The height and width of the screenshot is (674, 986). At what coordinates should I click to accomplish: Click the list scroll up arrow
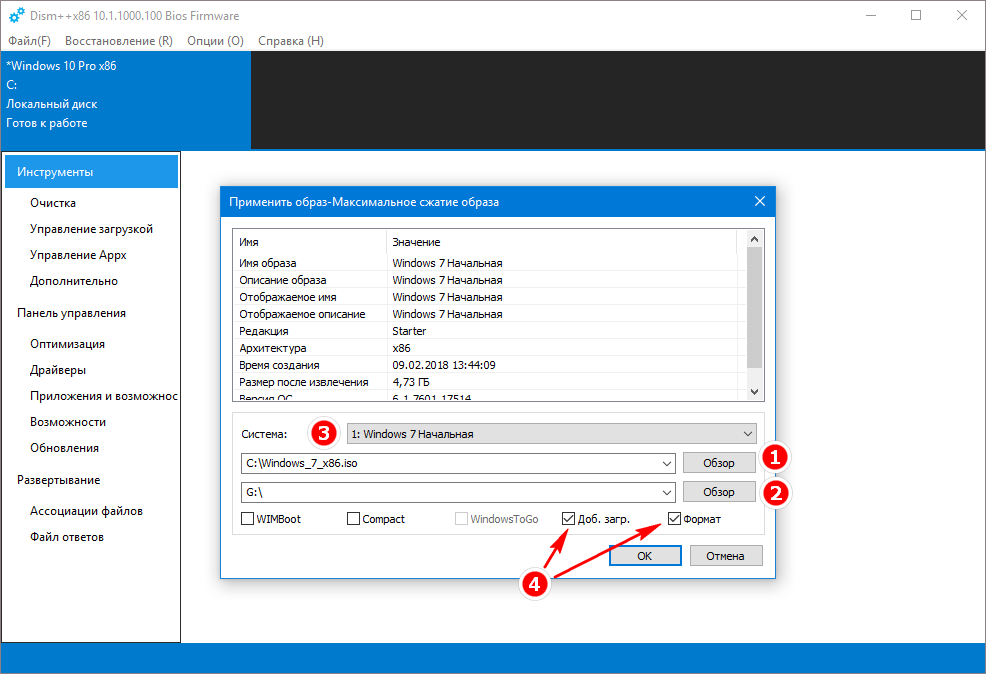coord(755,239)
